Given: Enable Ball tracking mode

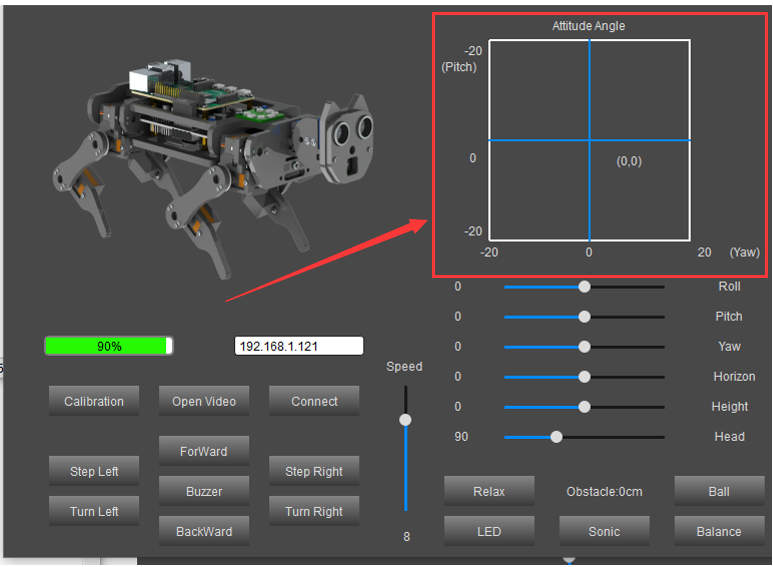Looking at the screenshot, I should click(x=719, y=491).
